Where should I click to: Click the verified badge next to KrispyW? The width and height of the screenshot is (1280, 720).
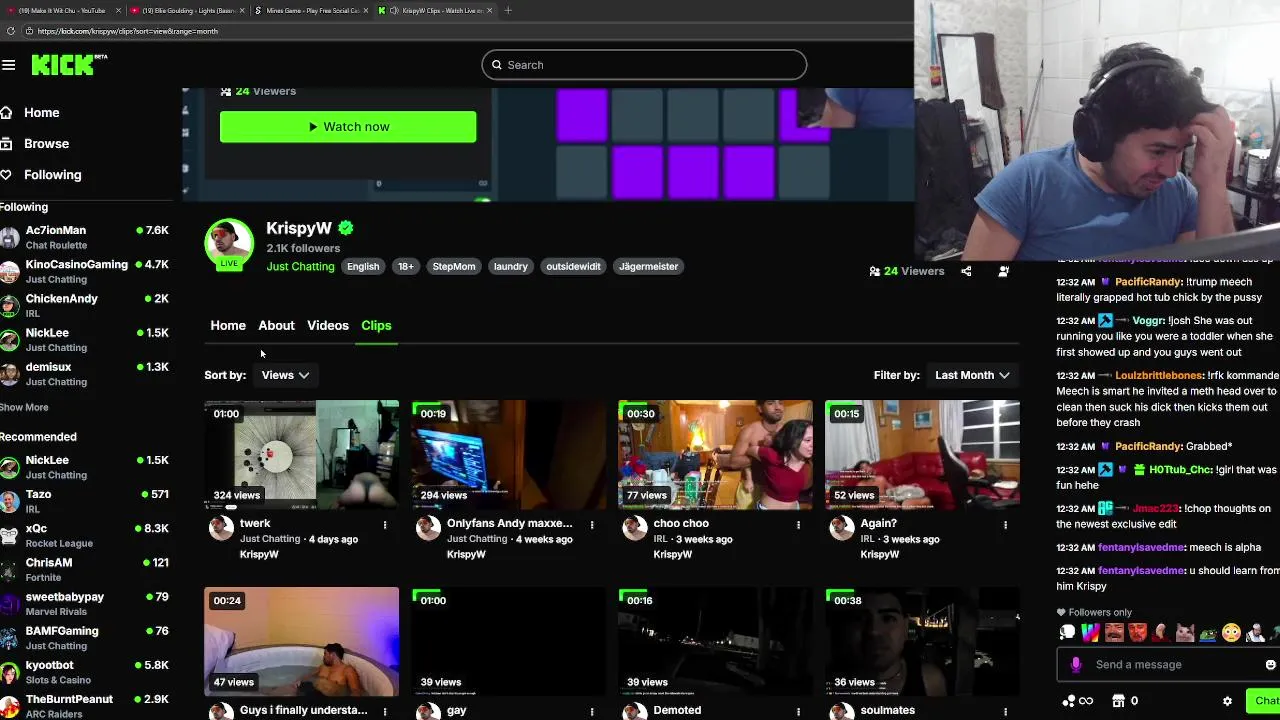[x=346, y=228]
